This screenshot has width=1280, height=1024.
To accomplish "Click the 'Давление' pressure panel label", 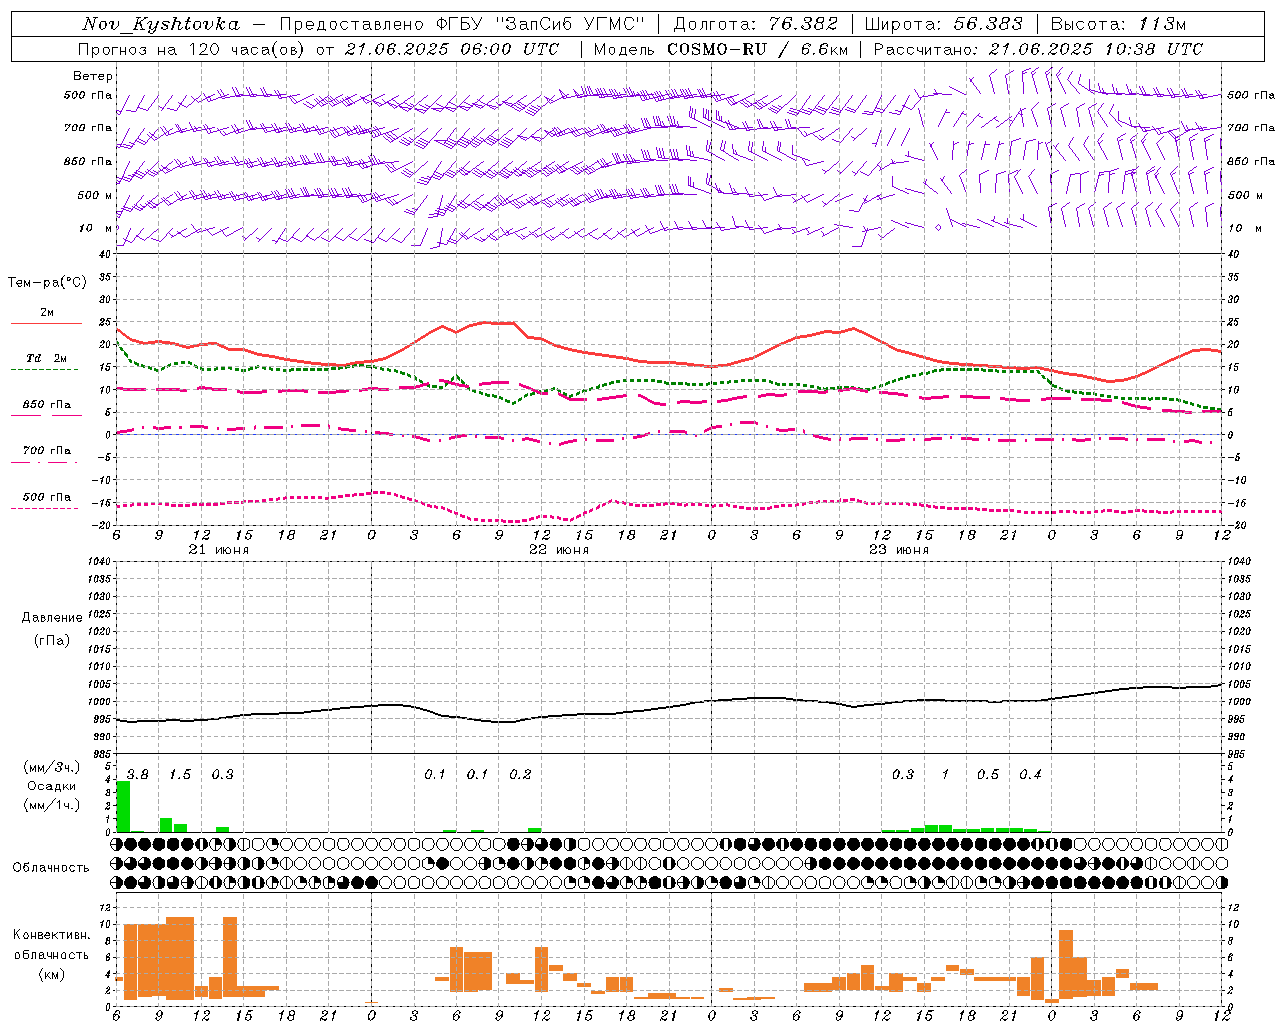I will click(52, 618).
